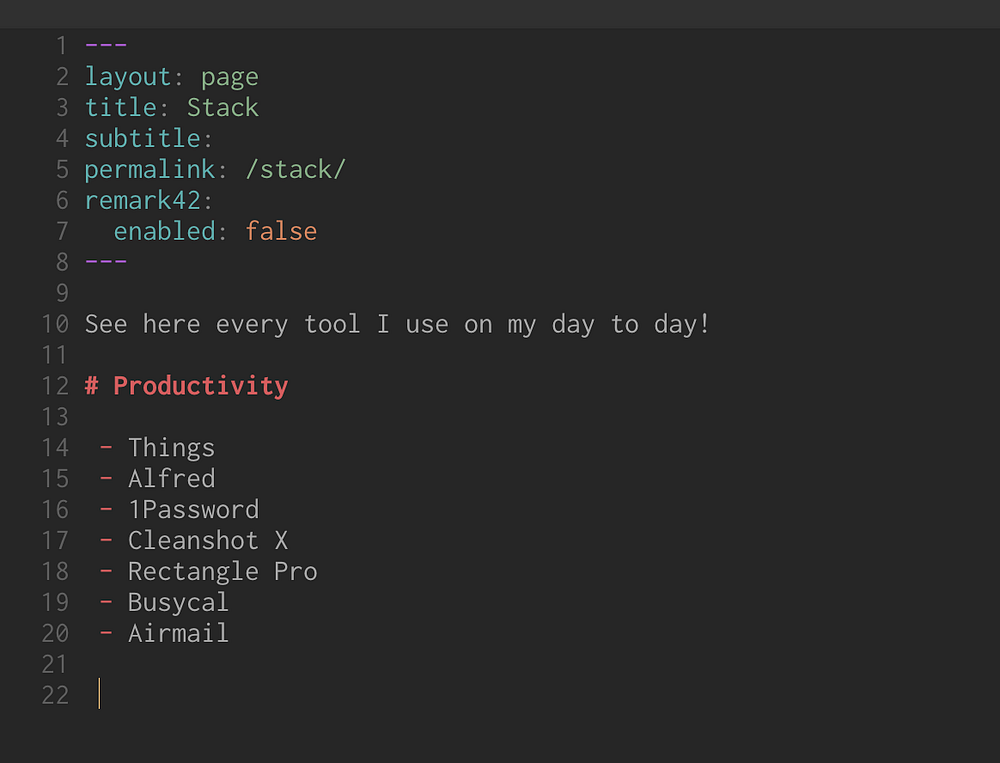1000x763 pixels.
Task: Click the "false" value after enabled
Action: [281, 231]
